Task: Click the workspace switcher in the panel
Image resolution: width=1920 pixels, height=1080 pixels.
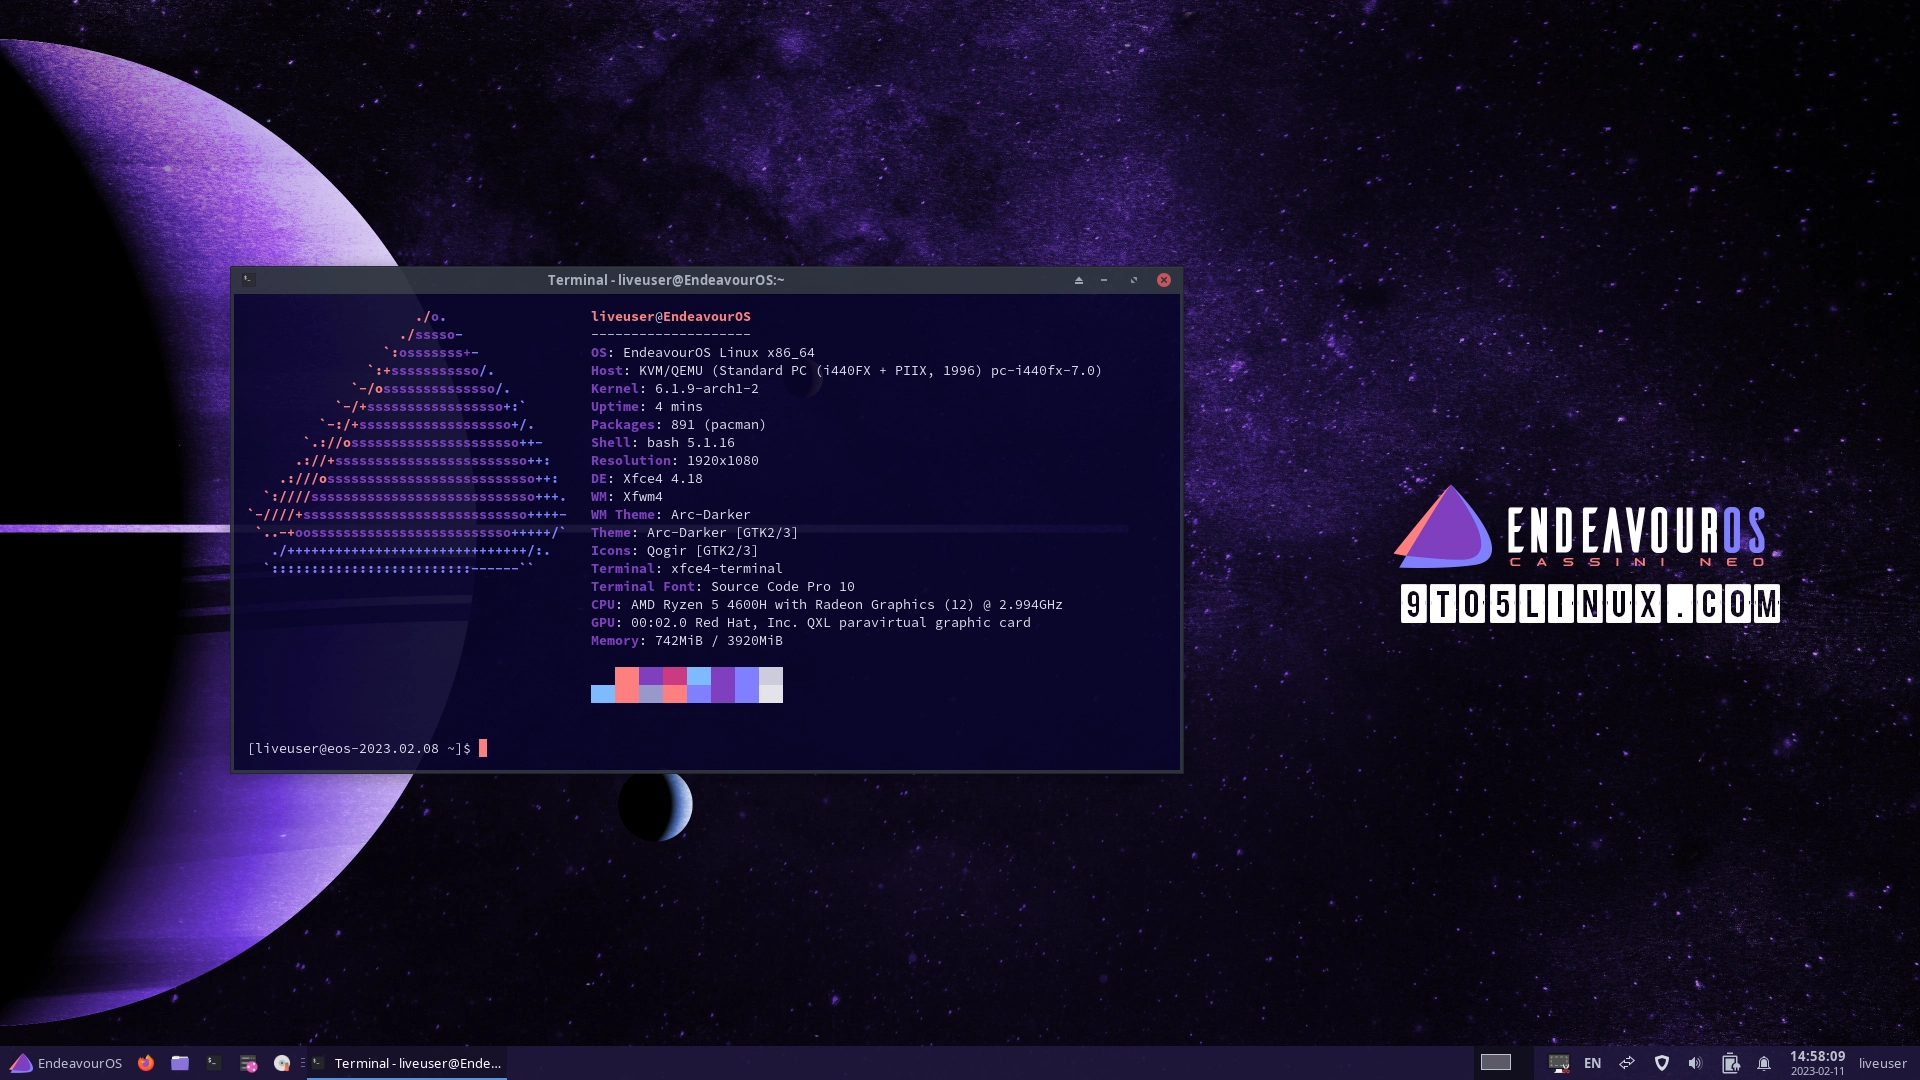Action: 1496,1063
